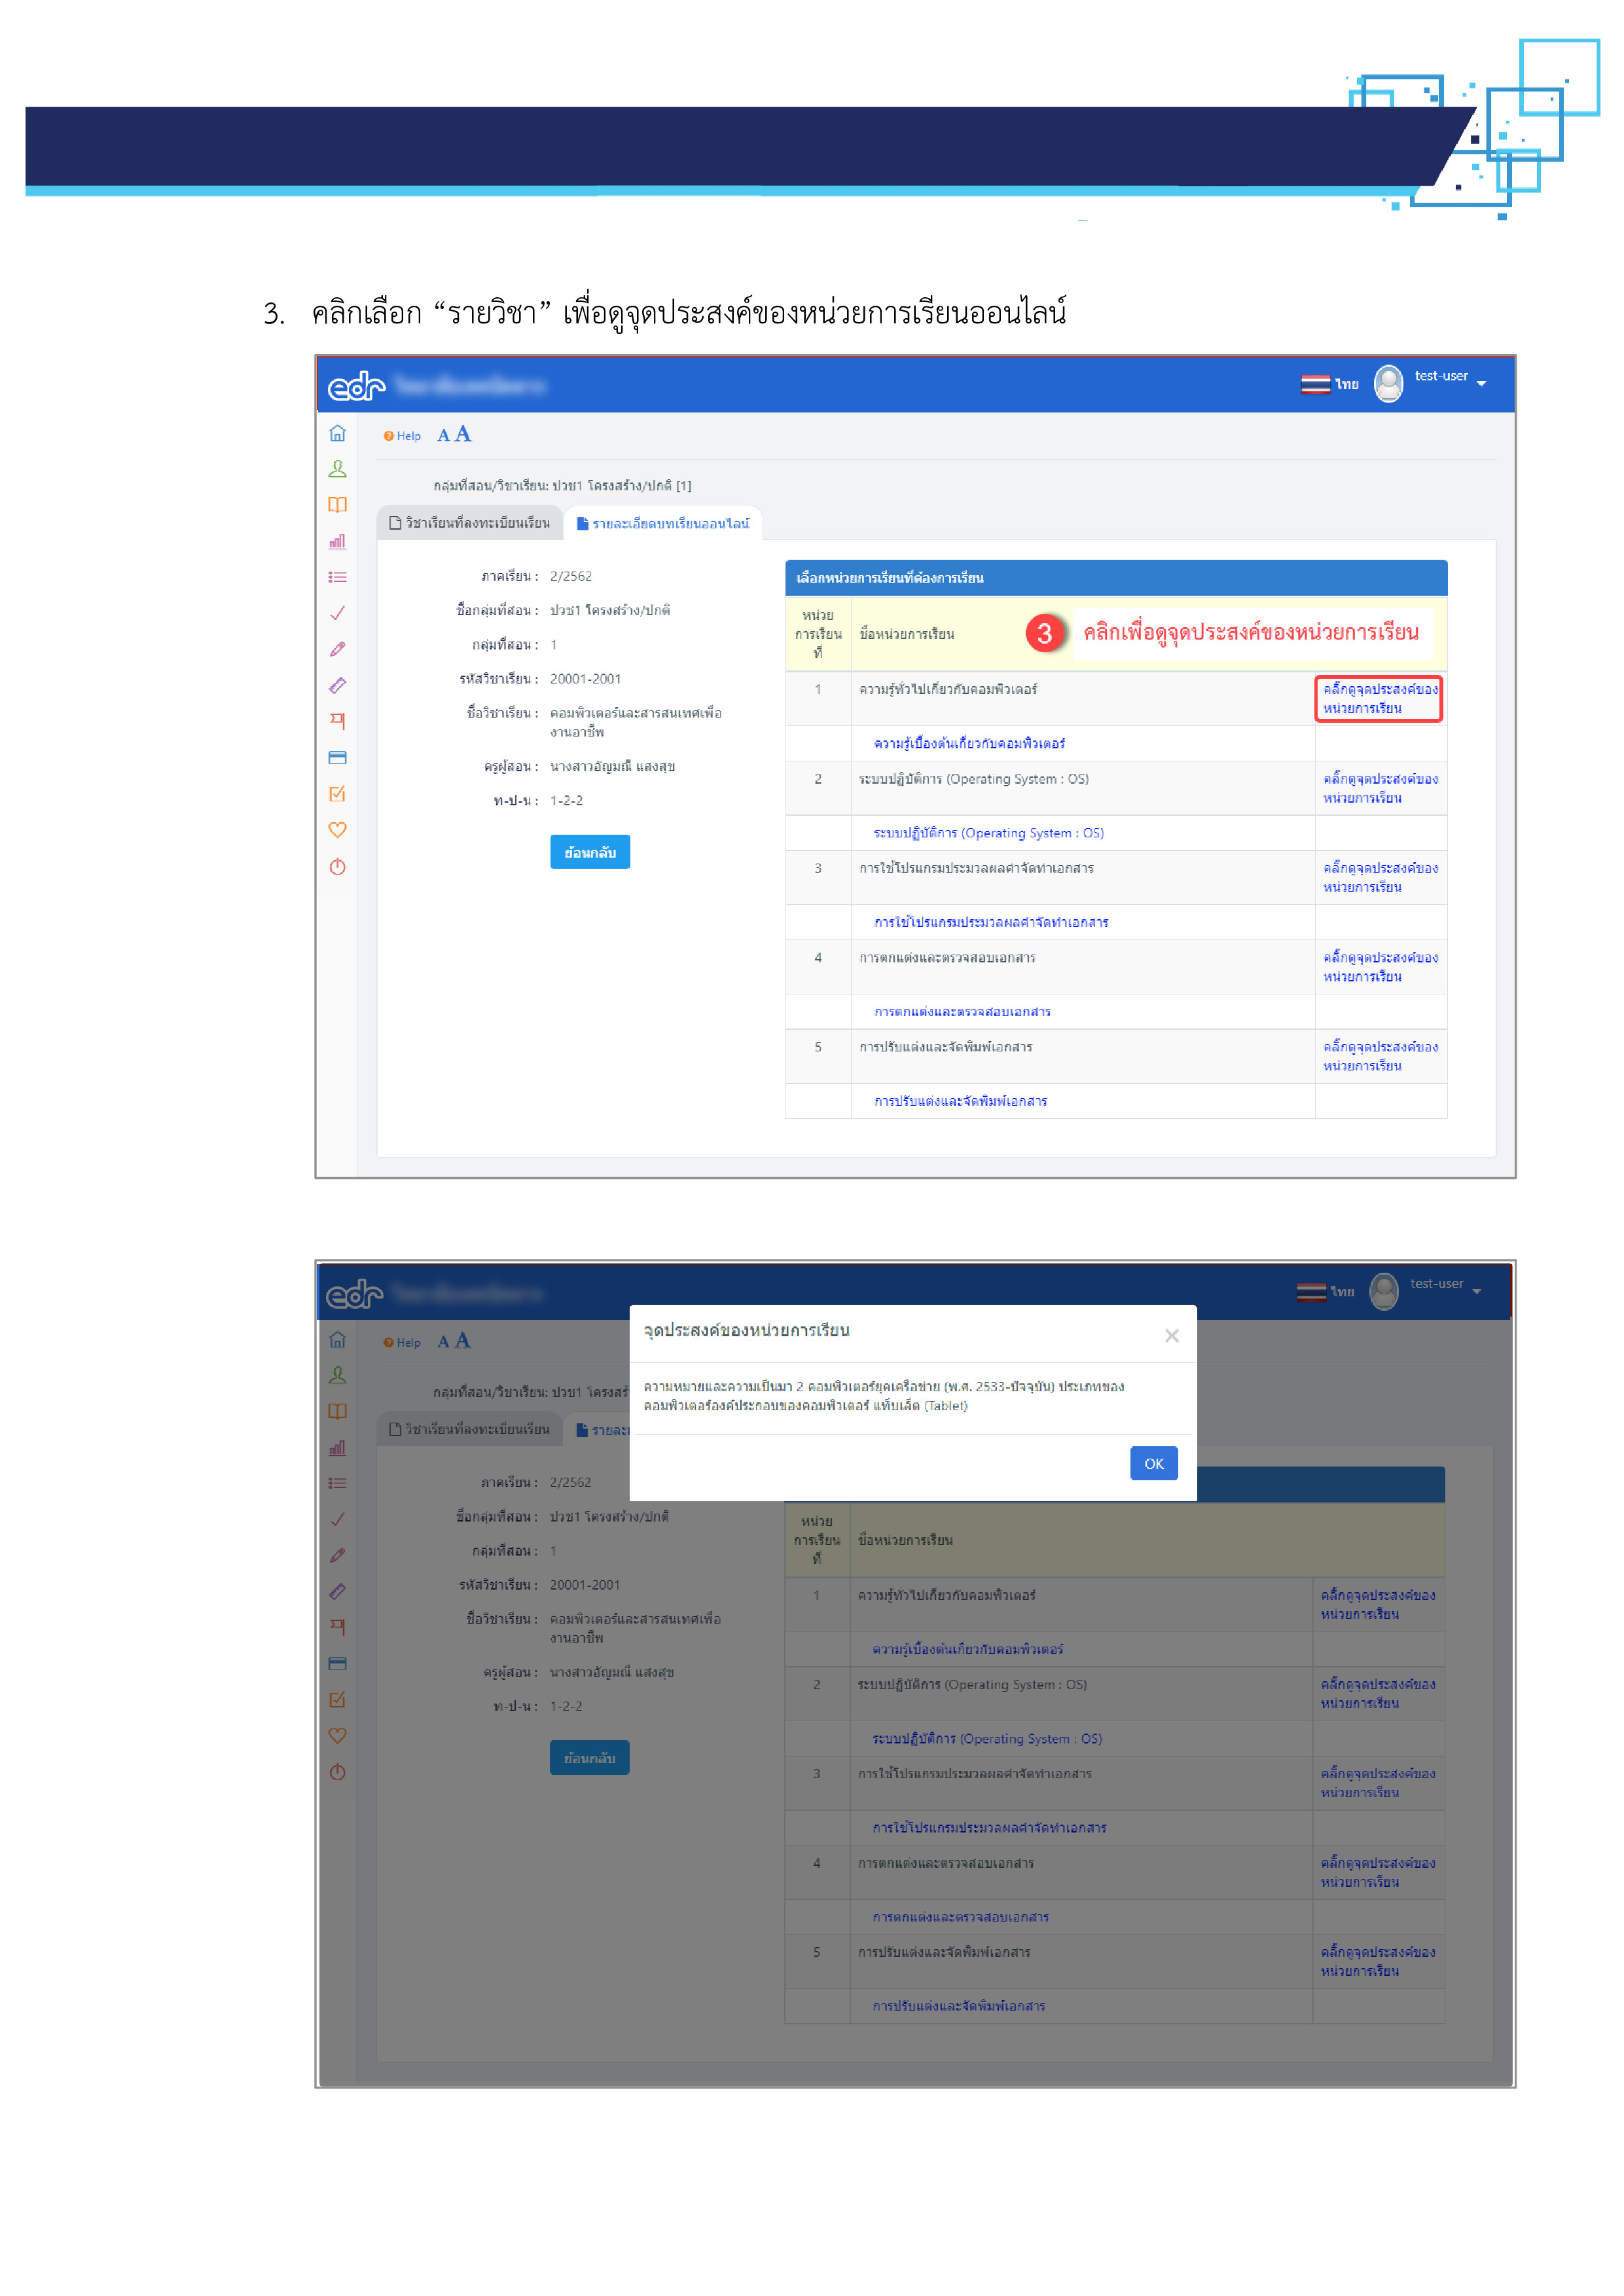Select รายละเอียดบทเรียนออนไลน์ tab in upper screenshot
1624x2296 pixels.
(663, 523)
